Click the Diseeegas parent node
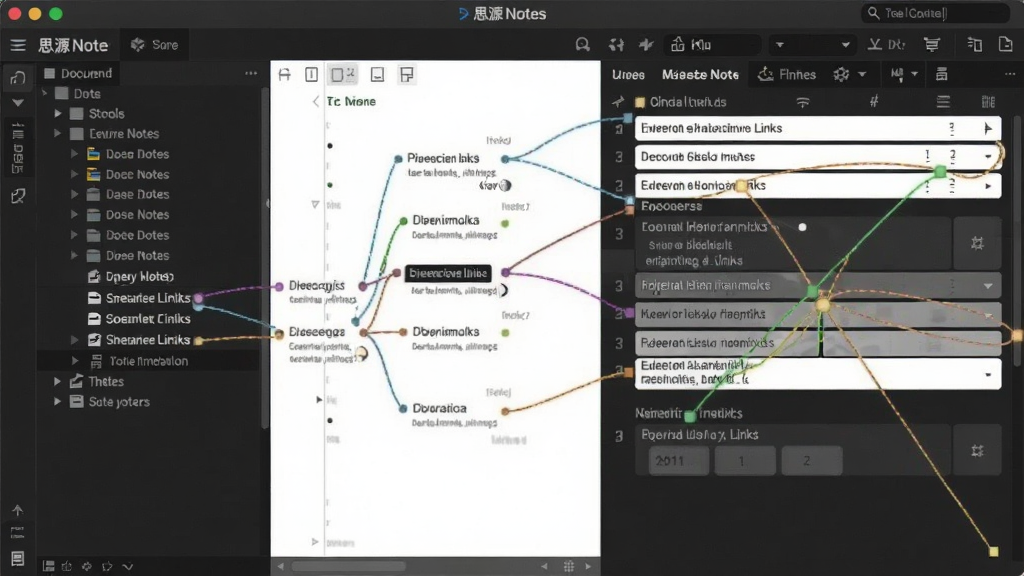 point(317,332)
